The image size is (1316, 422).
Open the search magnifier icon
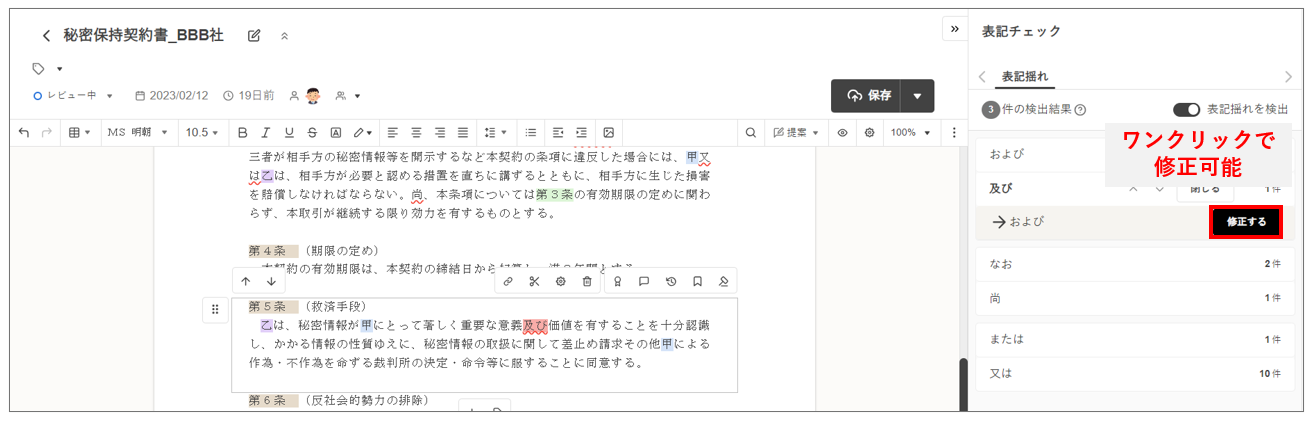750,133
